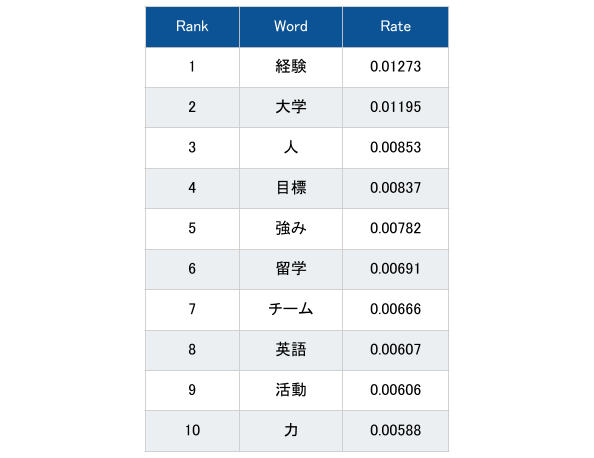Screen dimensions: 594x458
Task: Click the word 人 in row 3
Action: click(x=291, y=148)
